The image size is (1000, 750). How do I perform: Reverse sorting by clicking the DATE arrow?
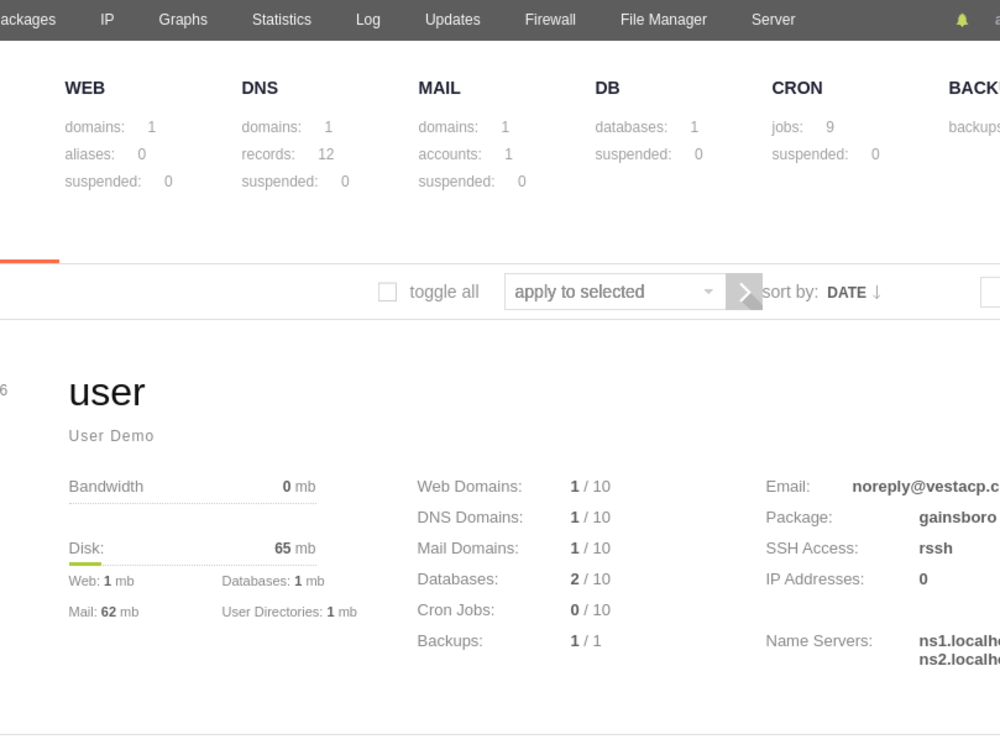click(877, 292)
